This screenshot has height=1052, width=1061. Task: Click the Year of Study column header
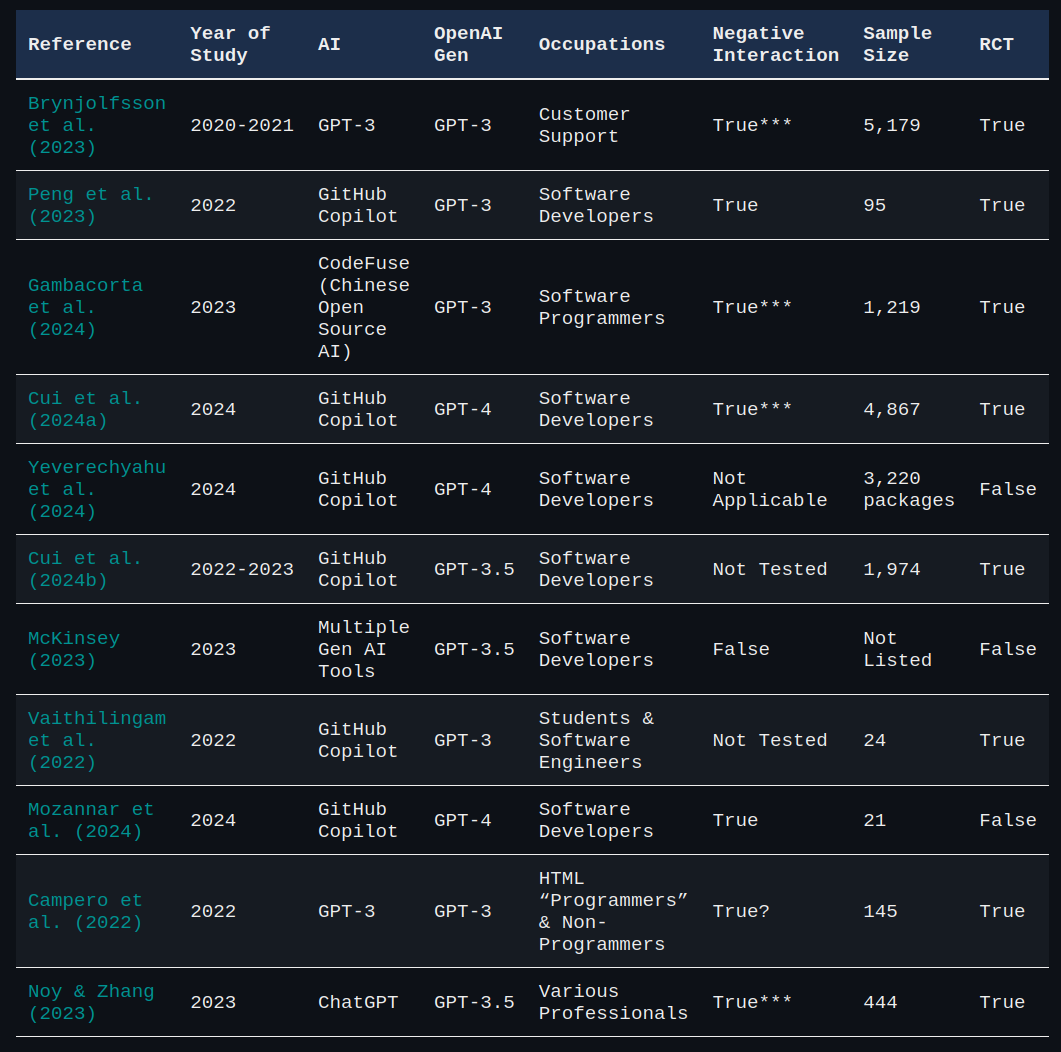click(x=230, y=44)
